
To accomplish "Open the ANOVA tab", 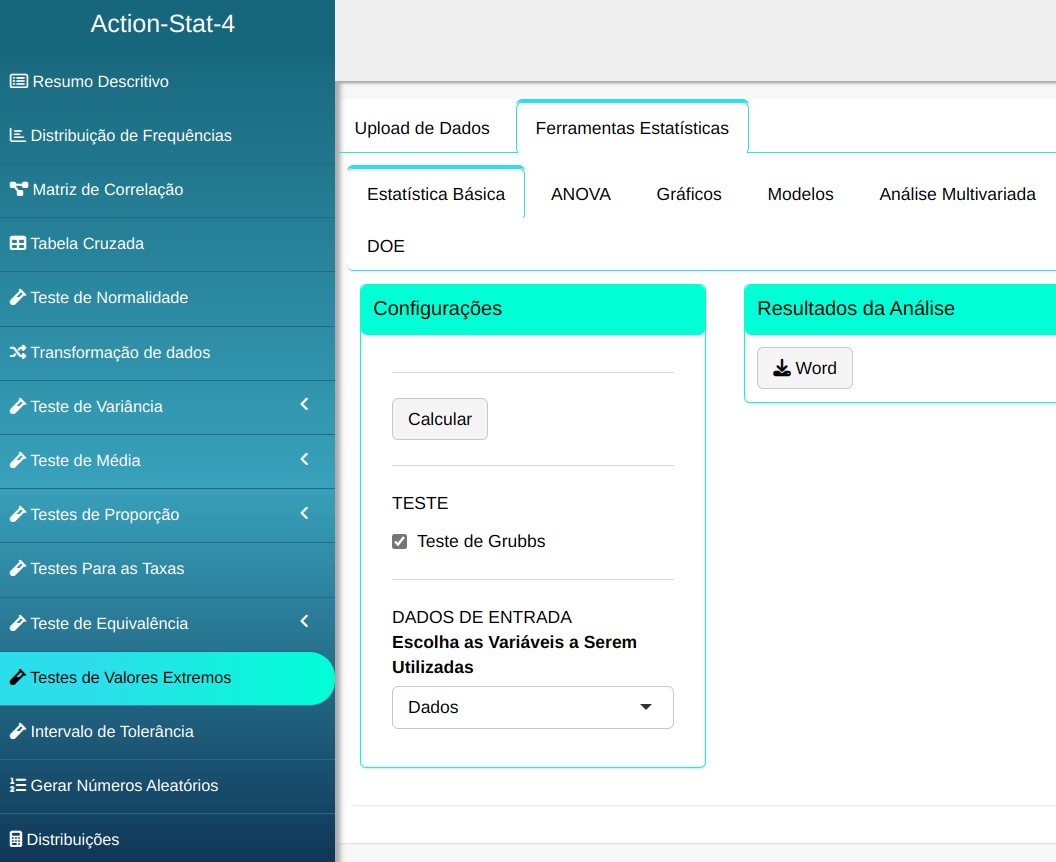I will click(580, 194).
